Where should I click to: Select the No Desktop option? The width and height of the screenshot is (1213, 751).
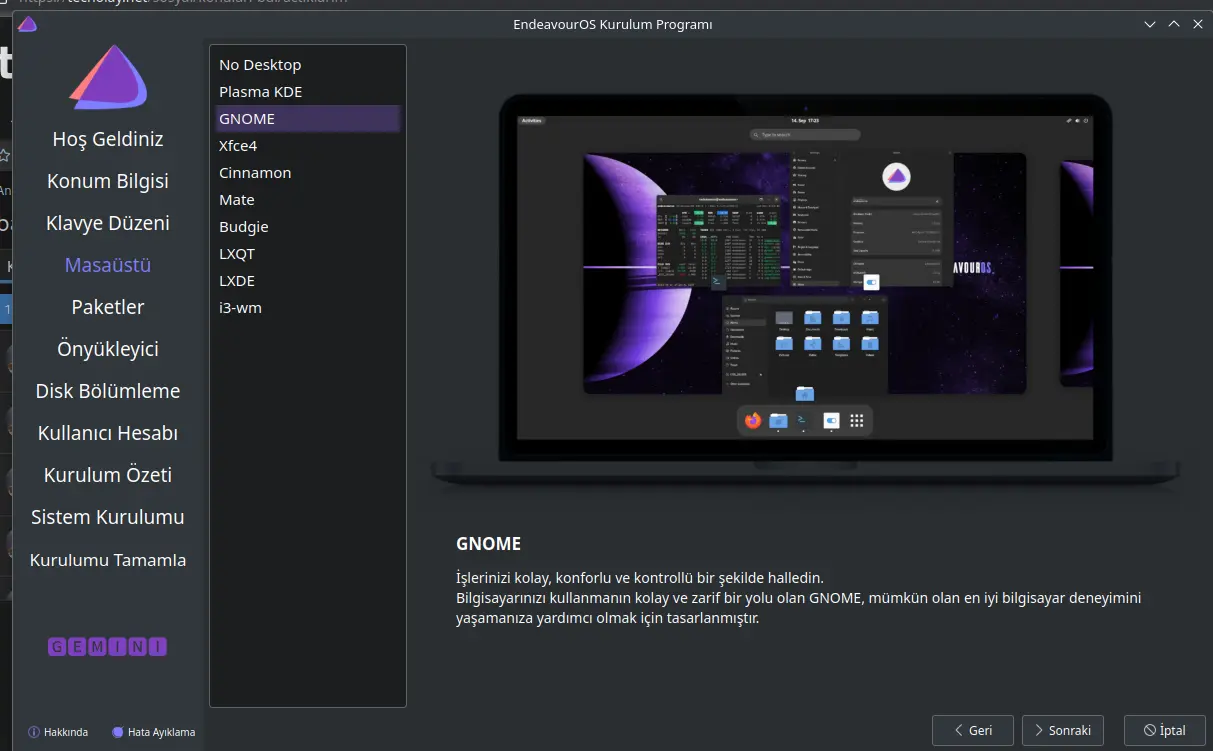click(x=308, y=64)
